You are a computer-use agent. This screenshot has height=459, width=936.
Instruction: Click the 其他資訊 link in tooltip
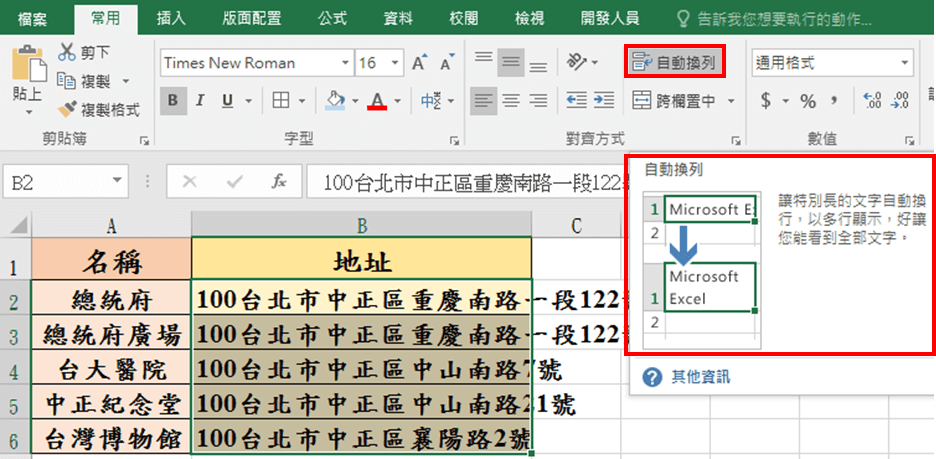pos(700,377)
